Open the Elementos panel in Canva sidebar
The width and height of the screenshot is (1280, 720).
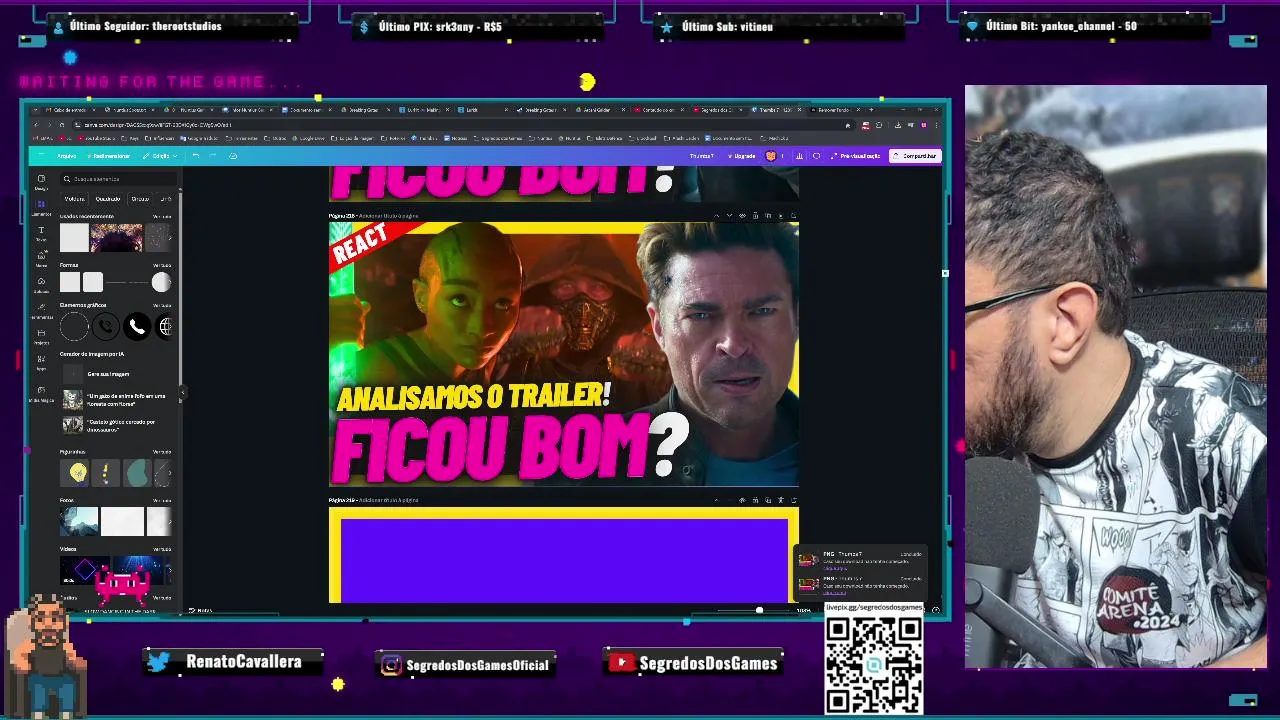[x=41, y=207]
